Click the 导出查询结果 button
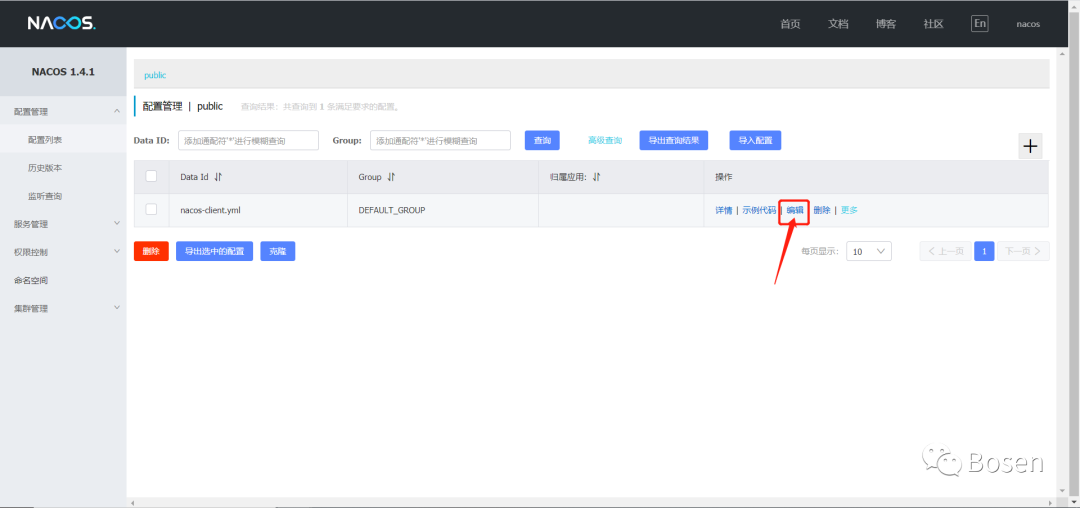 (674, 140)
